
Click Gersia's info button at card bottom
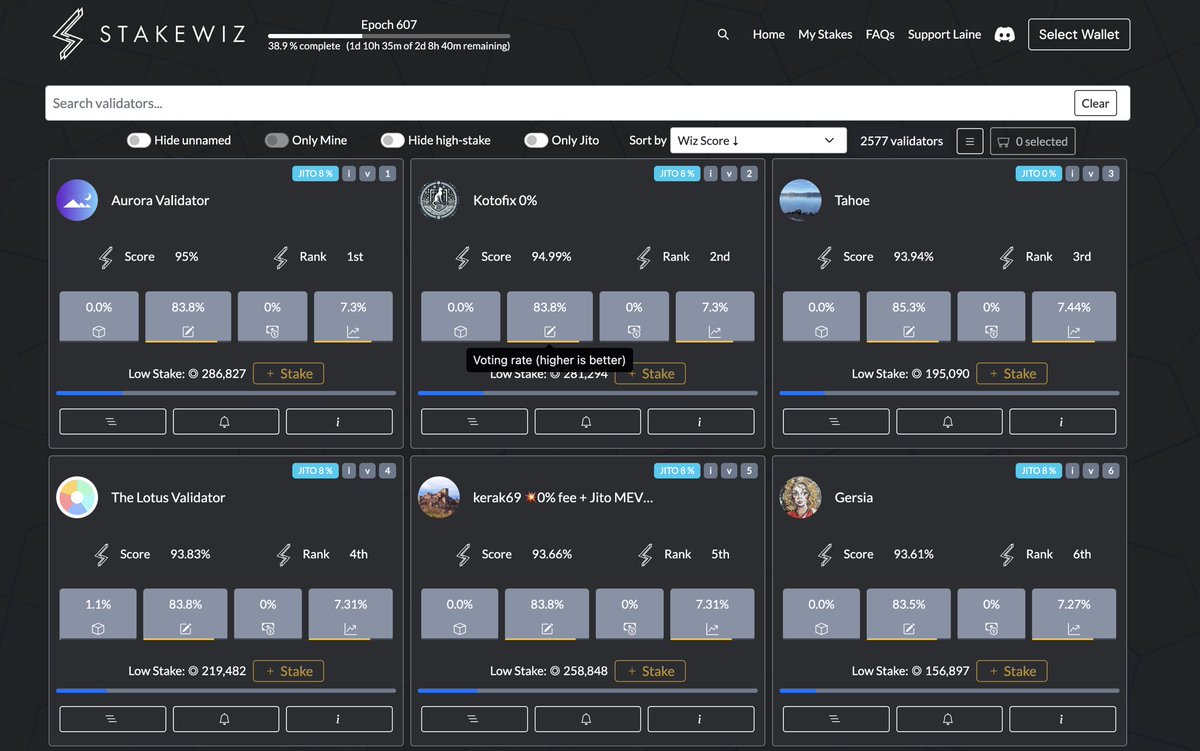[1063, 719]
